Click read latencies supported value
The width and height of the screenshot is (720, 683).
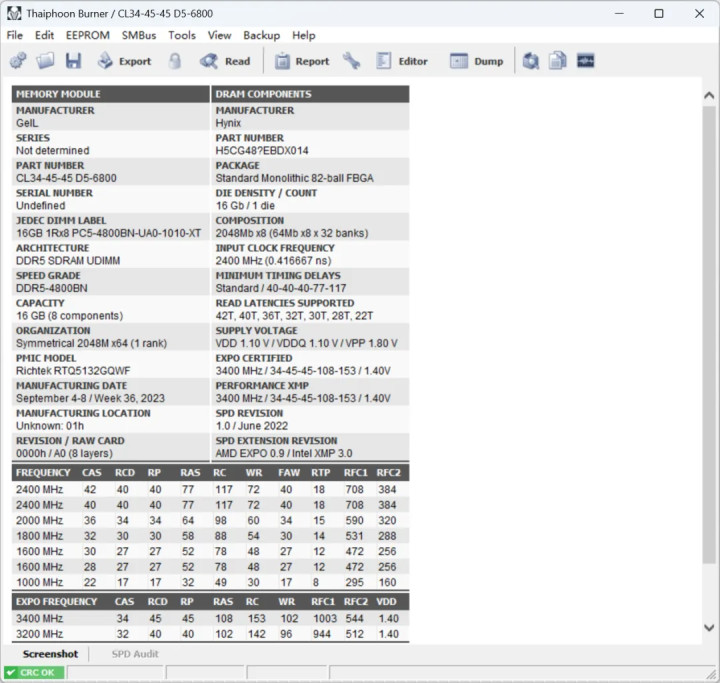pyautogui.click(x=294, y=316)
